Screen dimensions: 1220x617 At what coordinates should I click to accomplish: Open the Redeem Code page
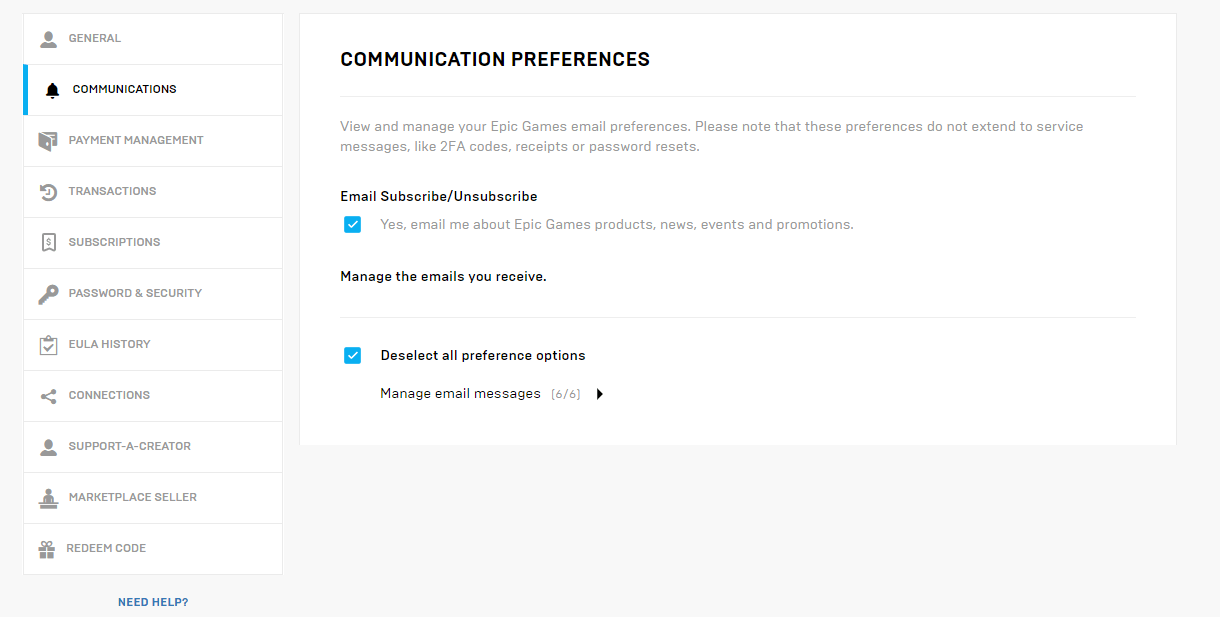pos(106,548)
